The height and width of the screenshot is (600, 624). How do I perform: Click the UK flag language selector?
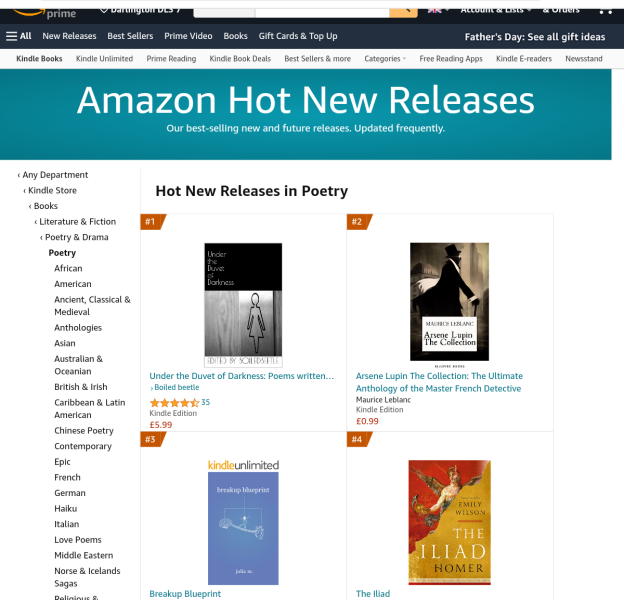(437, 9)
